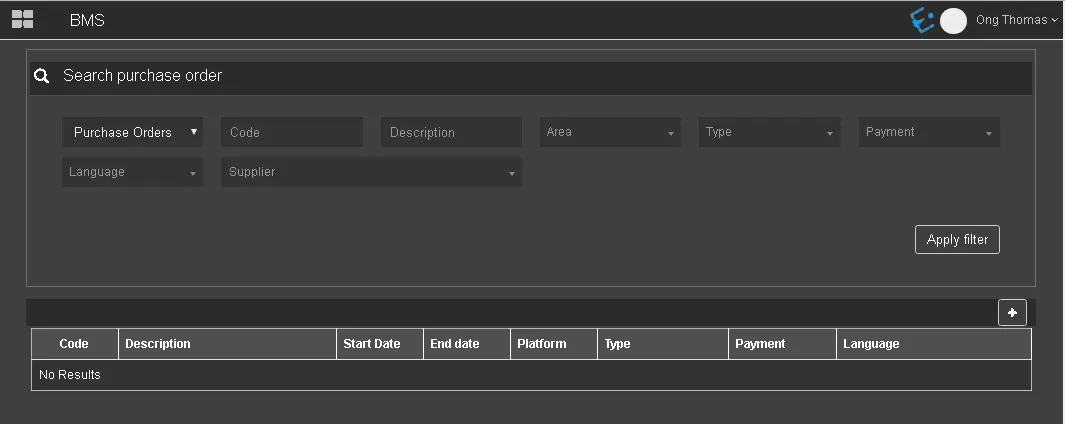Click the End date column header
This screenshot has height=424, width=1065.
[x=455, y=344]
